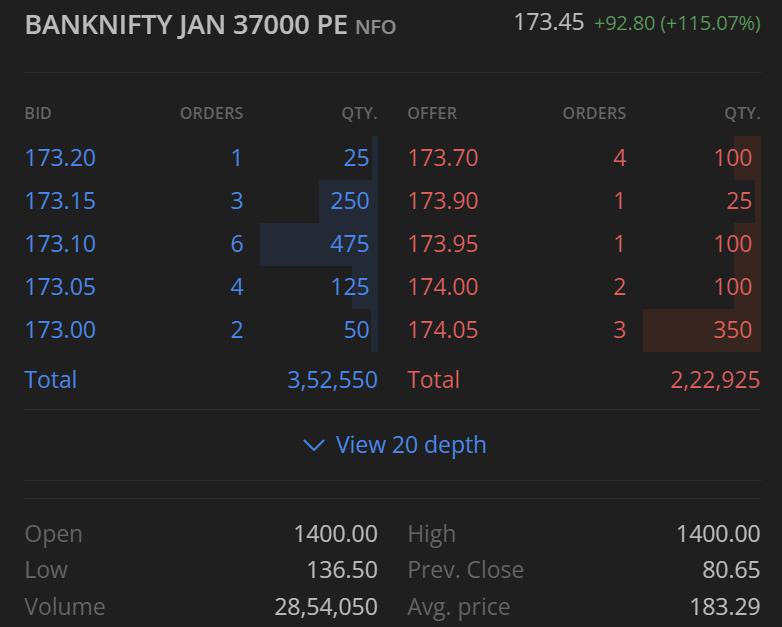Click the BID column header

38,113
